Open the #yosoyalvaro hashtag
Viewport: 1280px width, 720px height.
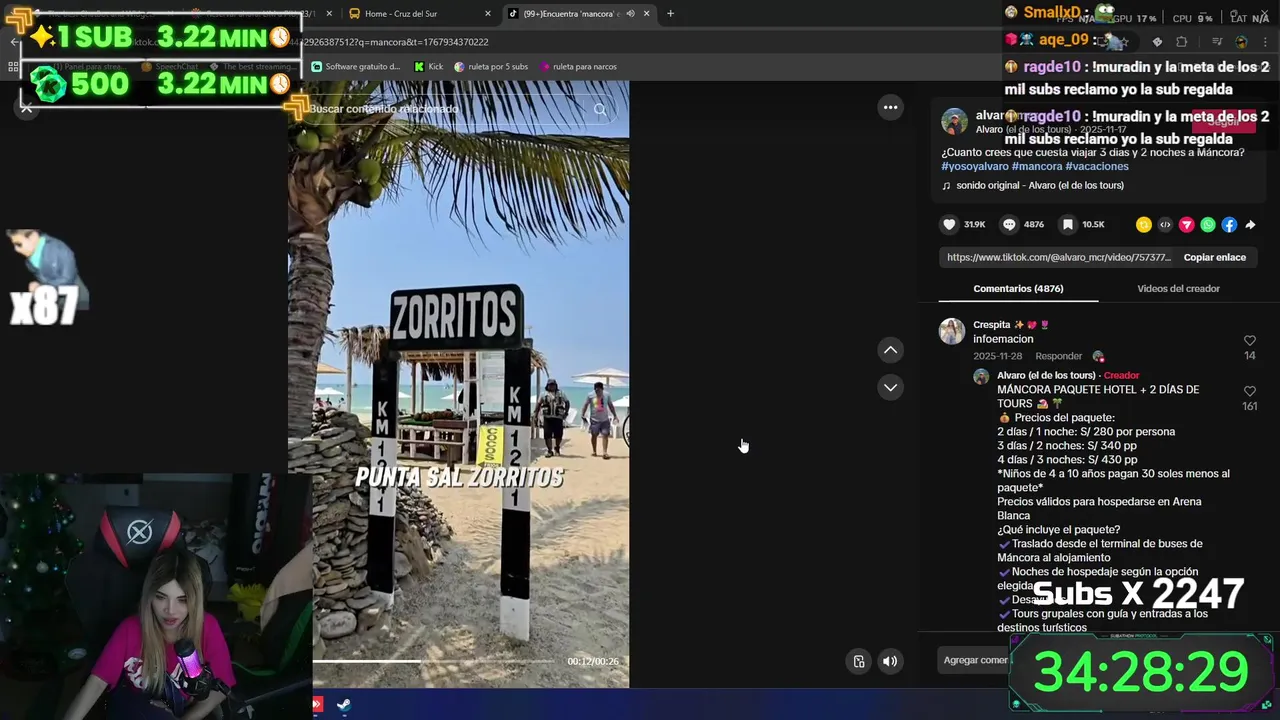(974, 166)
